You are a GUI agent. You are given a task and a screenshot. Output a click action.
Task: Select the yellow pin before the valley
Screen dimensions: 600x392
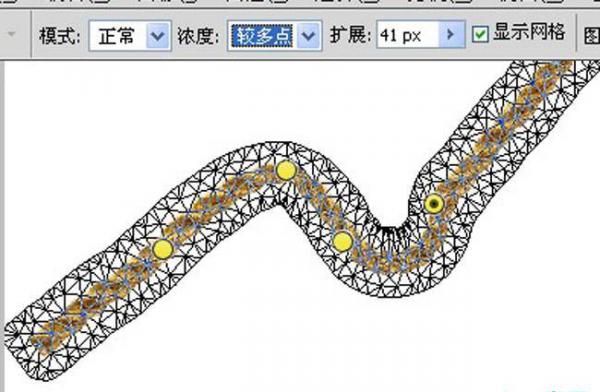coord(342,242)
